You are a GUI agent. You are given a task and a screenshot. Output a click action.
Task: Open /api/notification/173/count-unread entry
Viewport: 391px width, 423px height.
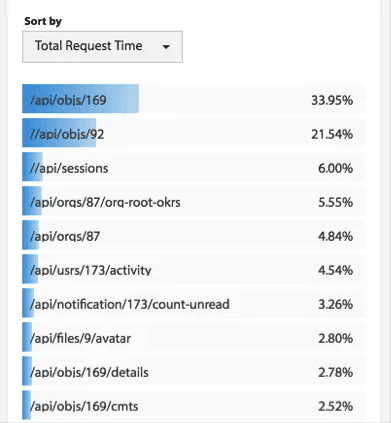tap(194, 303)
